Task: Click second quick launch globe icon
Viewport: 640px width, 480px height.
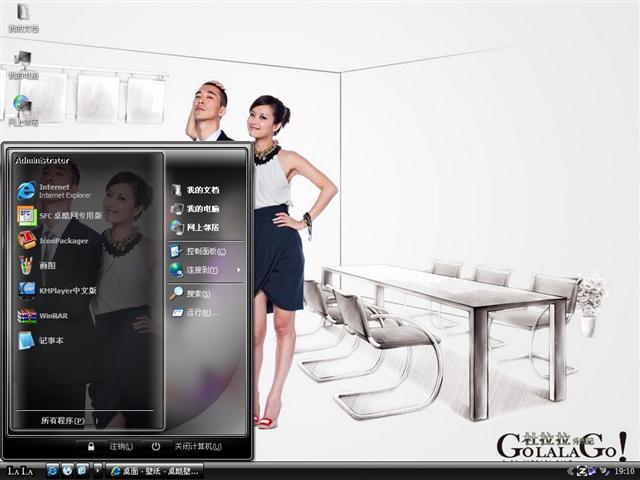Action: tap(67, 471)
